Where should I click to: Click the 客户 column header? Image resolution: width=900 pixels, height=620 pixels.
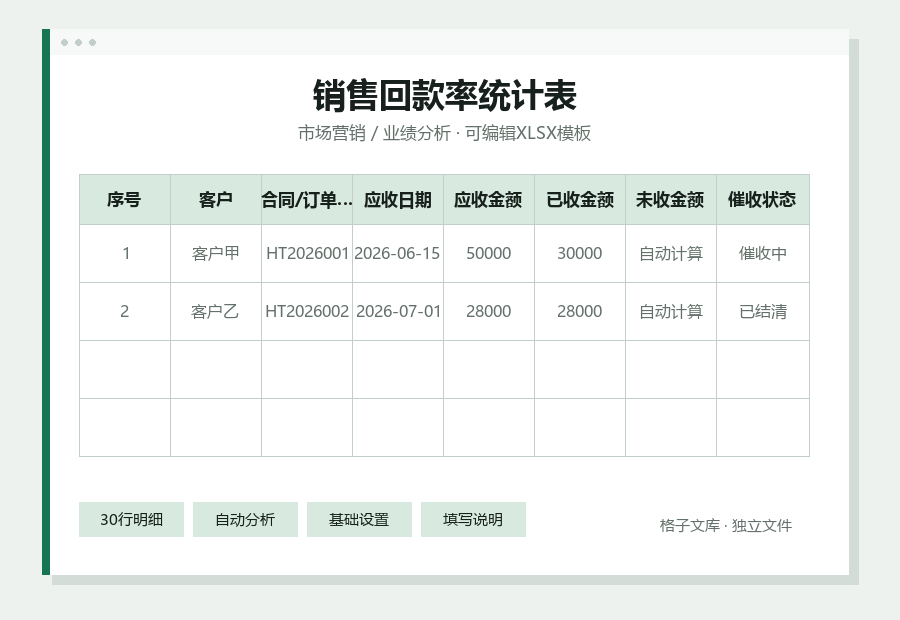click(216, 200)
